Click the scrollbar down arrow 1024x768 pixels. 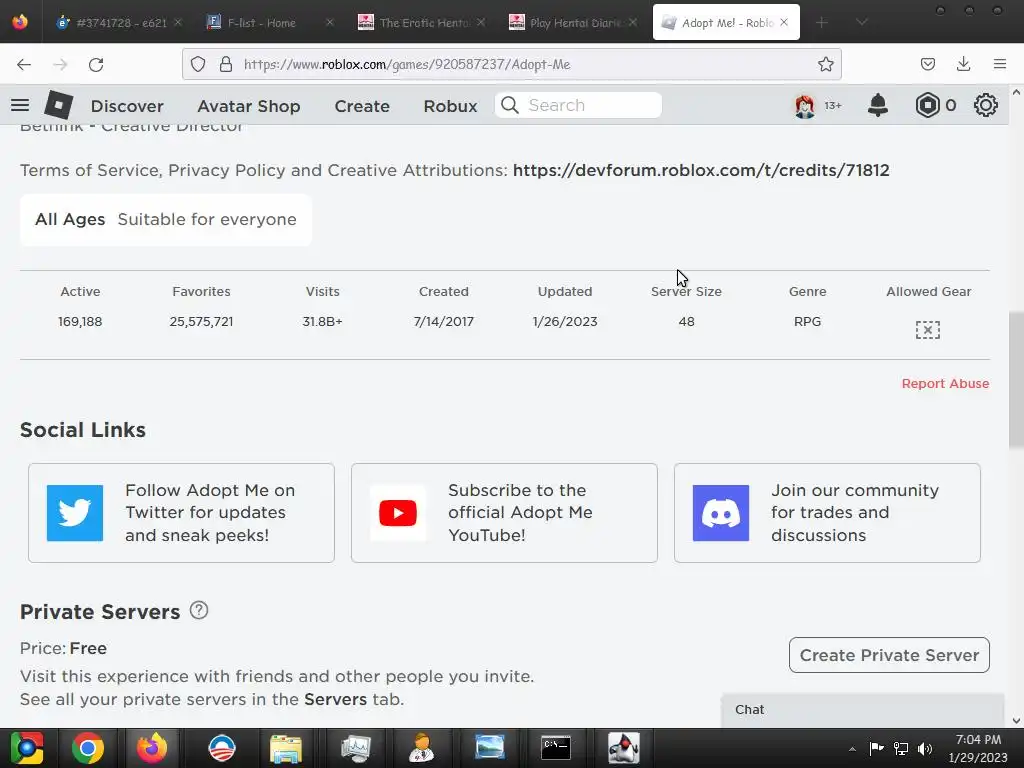pos(1016,721)
